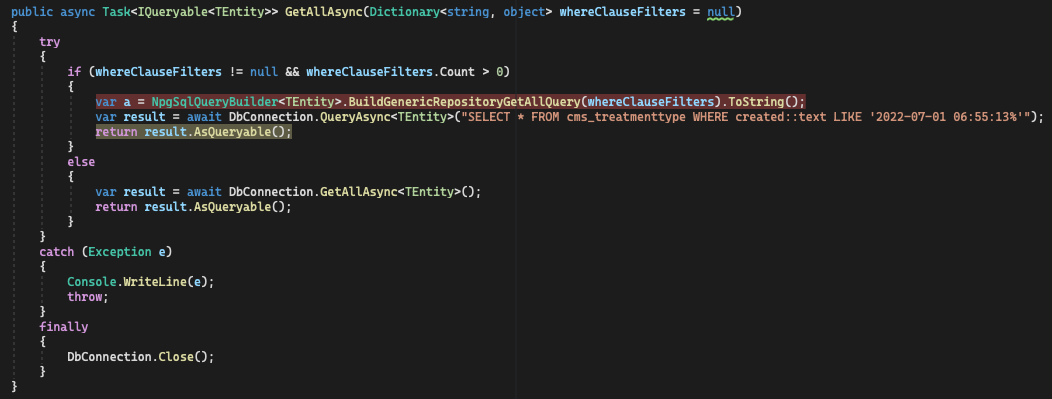Click the Exception type in catch clause

click(119, 251)
